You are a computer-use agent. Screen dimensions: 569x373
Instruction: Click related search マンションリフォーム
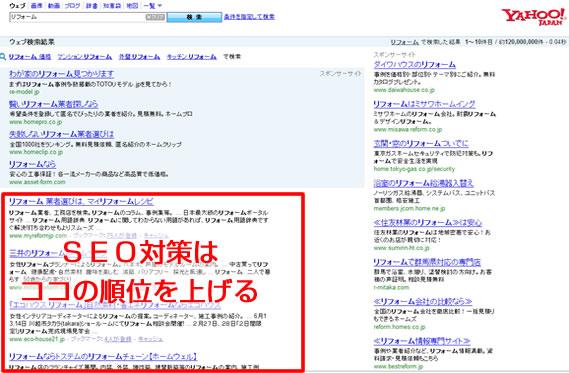85,57
